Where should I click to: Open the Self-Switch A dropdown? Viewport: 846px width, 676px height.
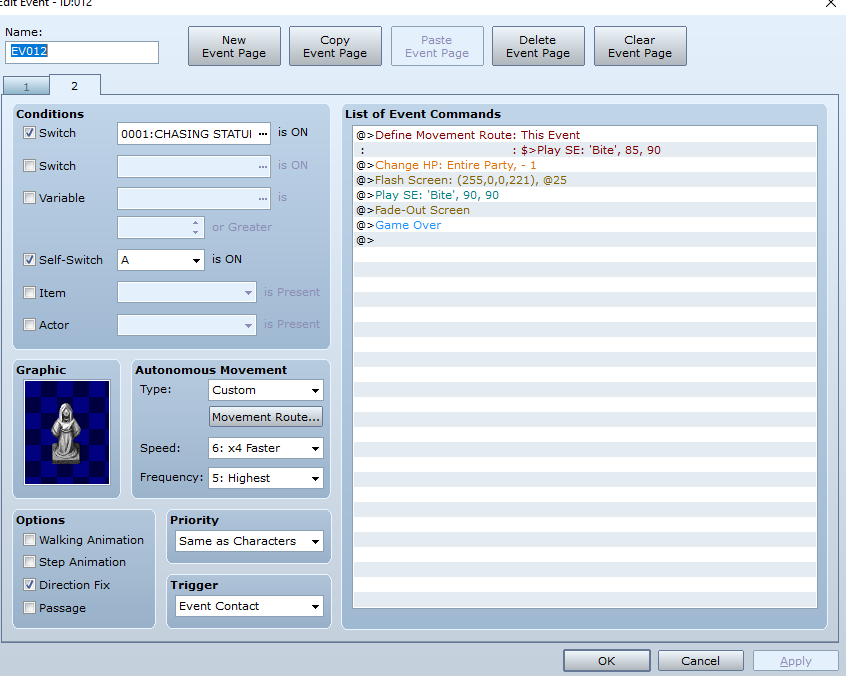(161, 260)
